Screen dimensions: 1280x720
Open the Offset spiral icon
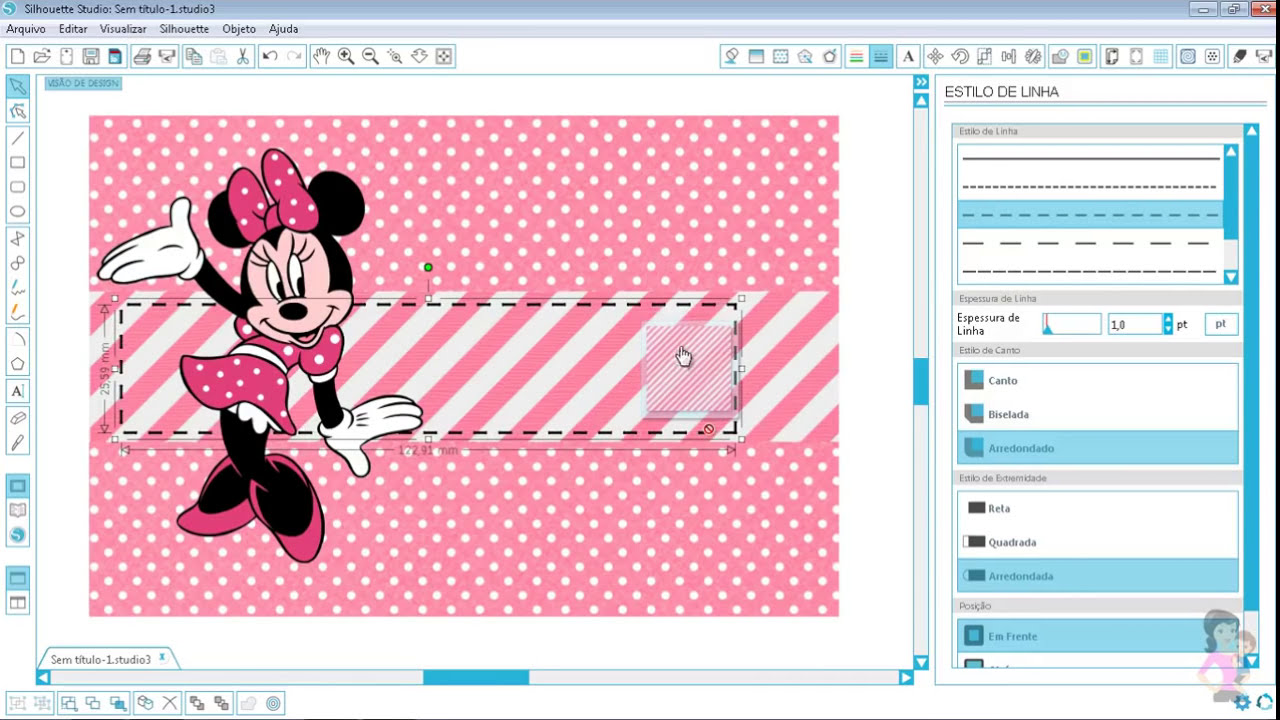(1188, 57)
